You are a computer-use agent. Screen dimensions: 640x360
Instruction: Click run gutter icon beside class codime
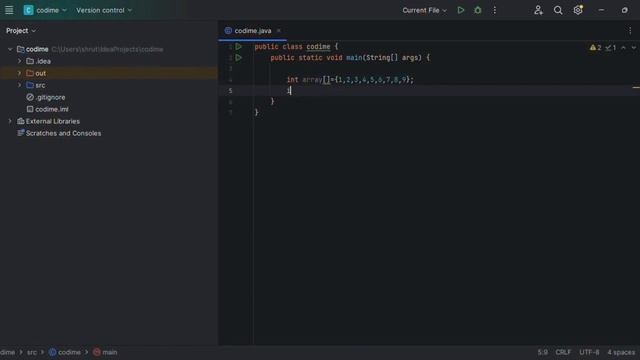[239, 47]
